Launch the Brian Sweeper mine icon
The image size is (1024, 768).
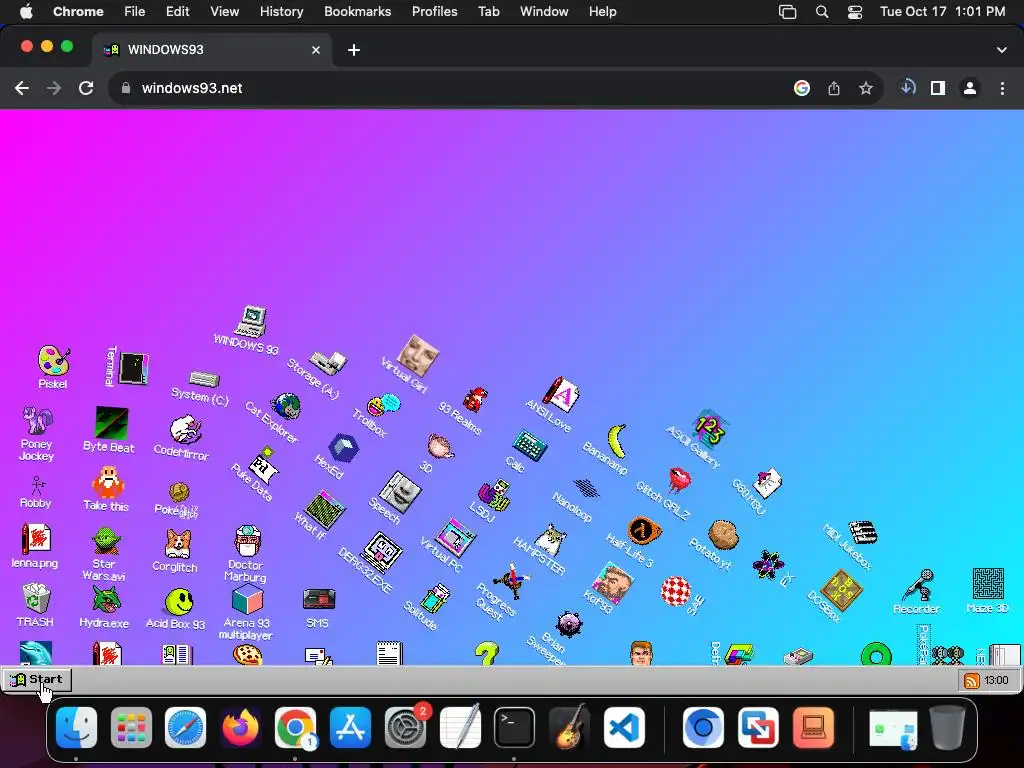[568, 625]
